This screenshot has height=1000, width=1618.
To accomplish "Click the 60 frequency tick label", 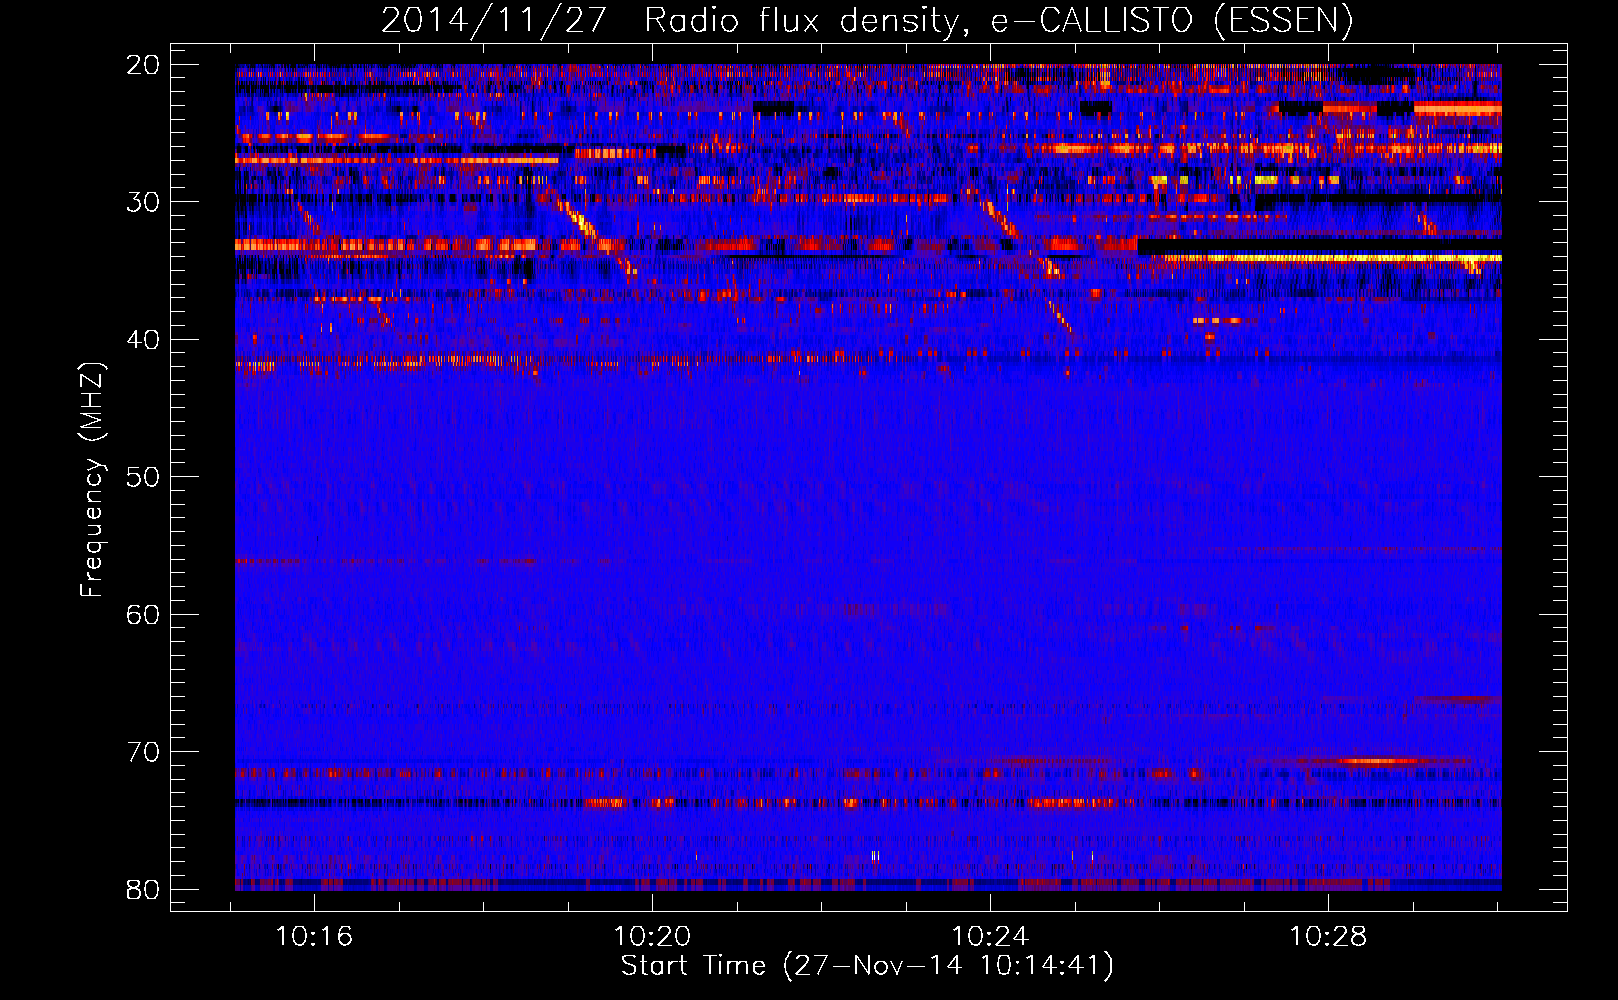I will (143, 614).
